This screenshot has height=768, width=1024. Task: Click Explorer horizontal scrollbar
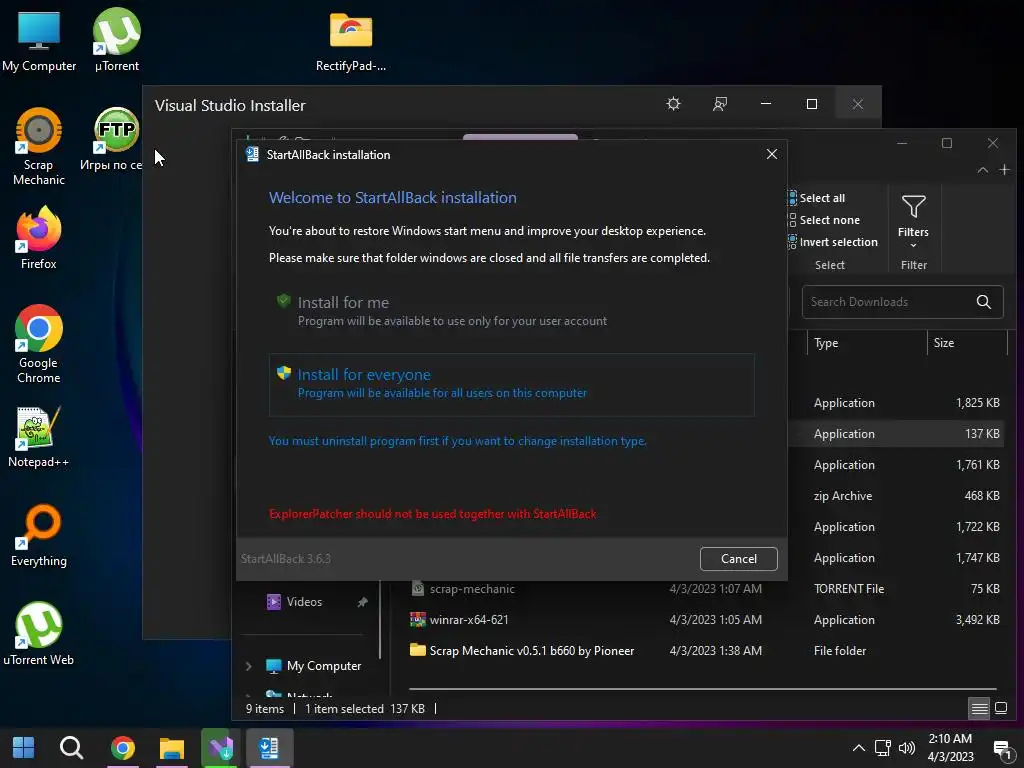click(702, 688)
